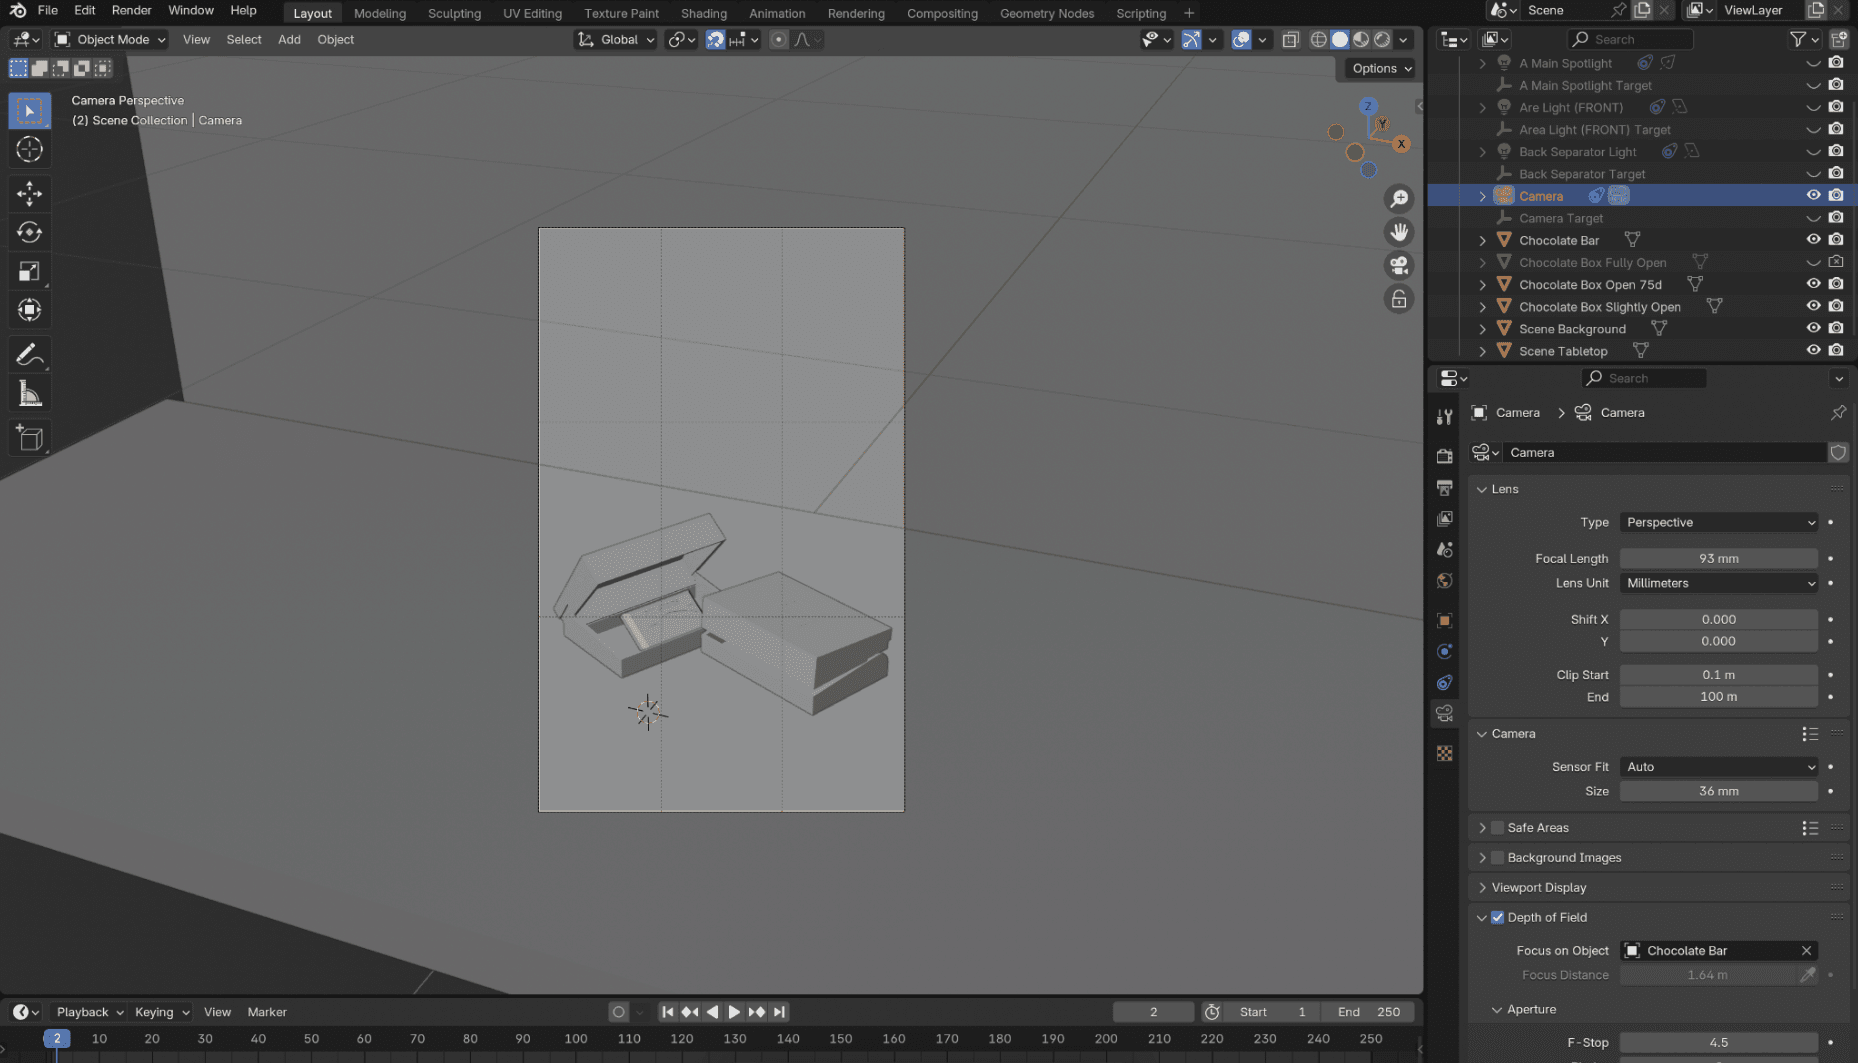
Task: Switch to the Shading workspace tab
Action: (x=703, y=13)
